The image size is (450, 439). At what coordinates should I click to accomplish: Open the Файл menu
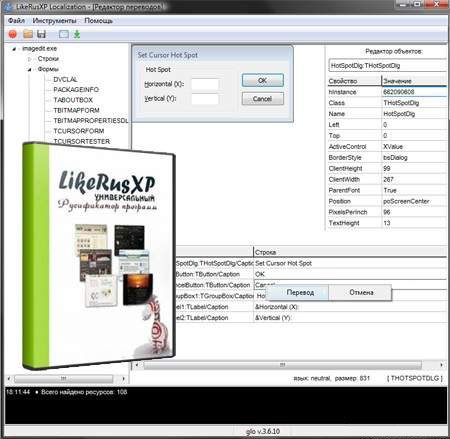[16, 21]
